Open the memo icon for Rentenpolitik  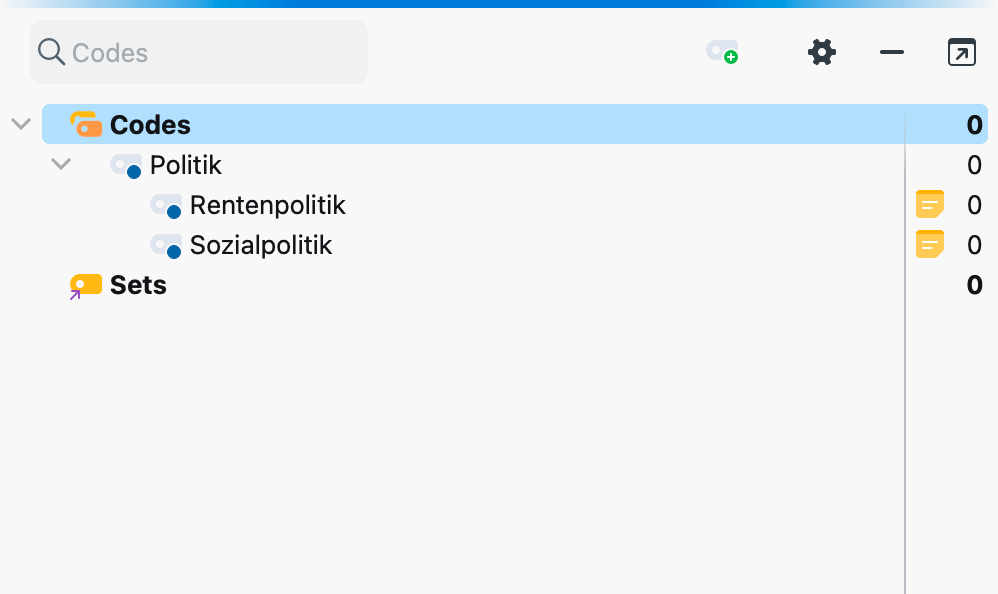930,205
